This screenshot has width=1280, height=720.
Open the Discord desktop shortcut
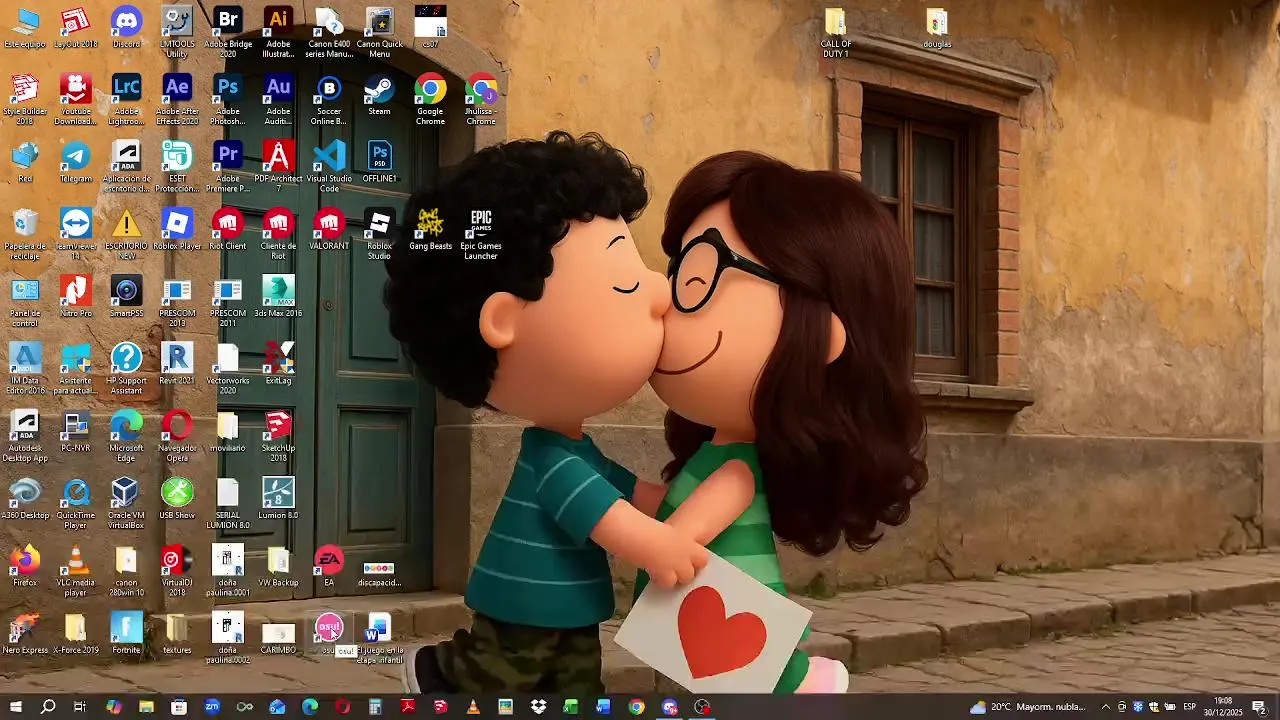click(x=126, y=28)
